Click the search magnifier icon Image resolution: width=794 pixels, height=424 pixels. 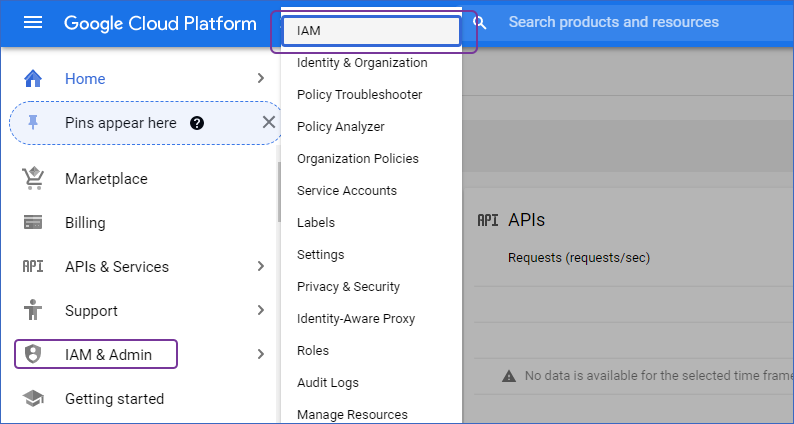(x=480, y=22)
